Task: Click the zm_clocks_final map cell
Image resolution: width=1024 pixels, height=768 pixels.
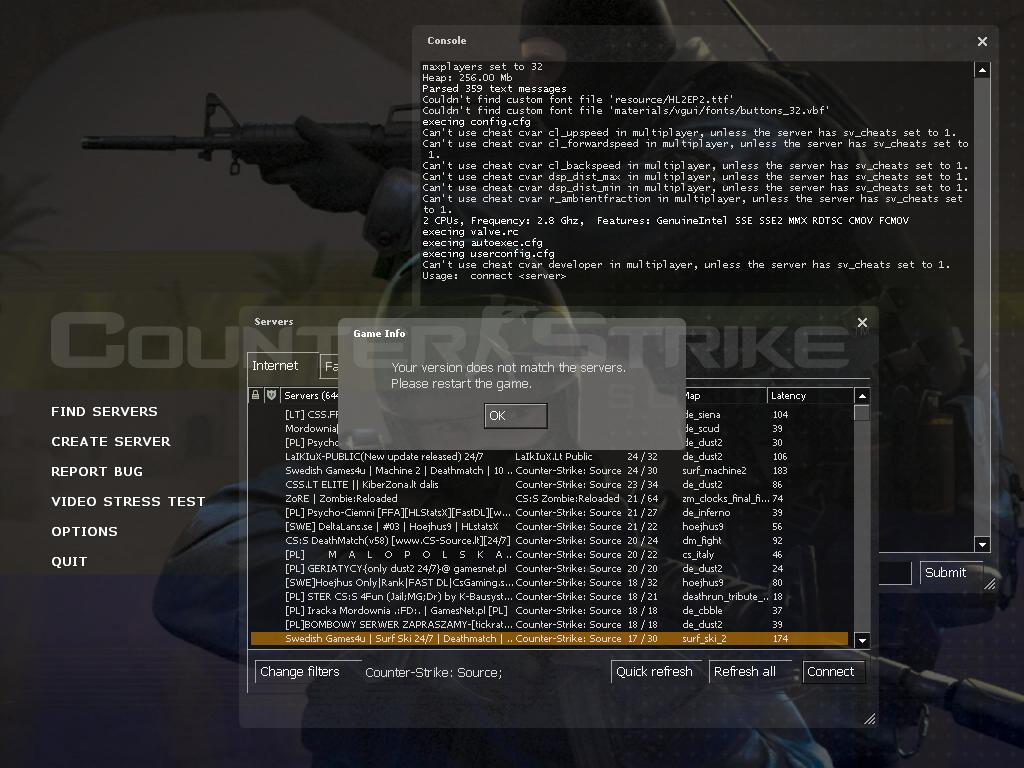Action: tap(726, 498)
